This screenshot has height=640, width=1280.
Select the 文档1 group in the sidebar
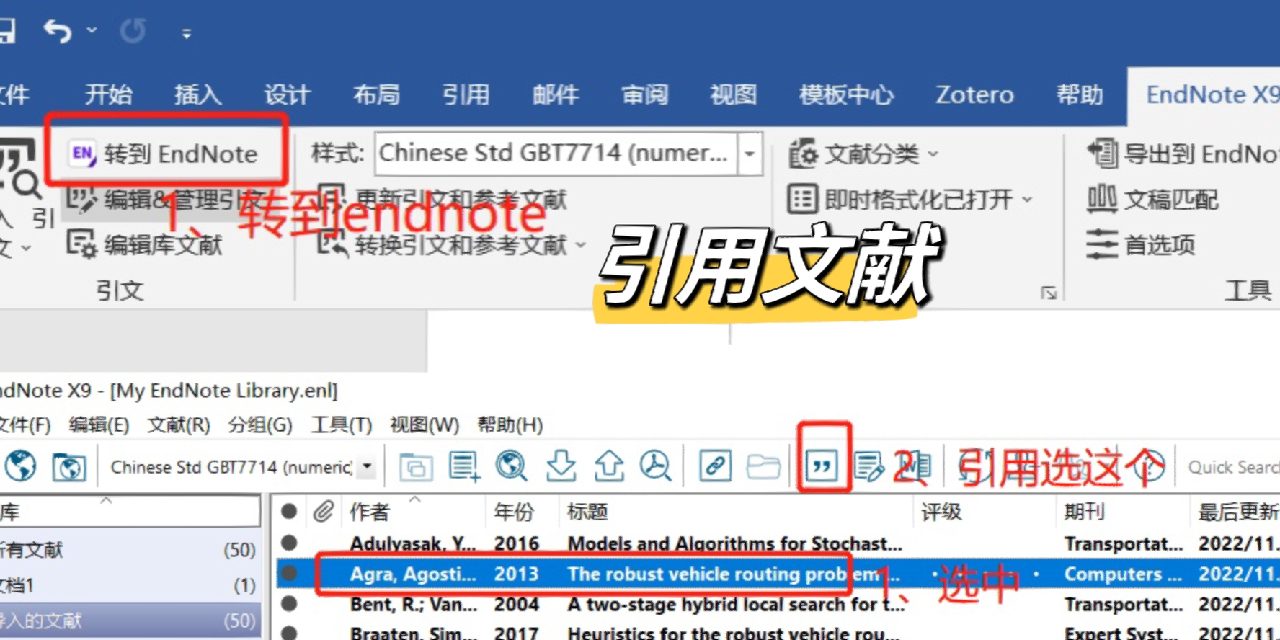click(128, 585)
